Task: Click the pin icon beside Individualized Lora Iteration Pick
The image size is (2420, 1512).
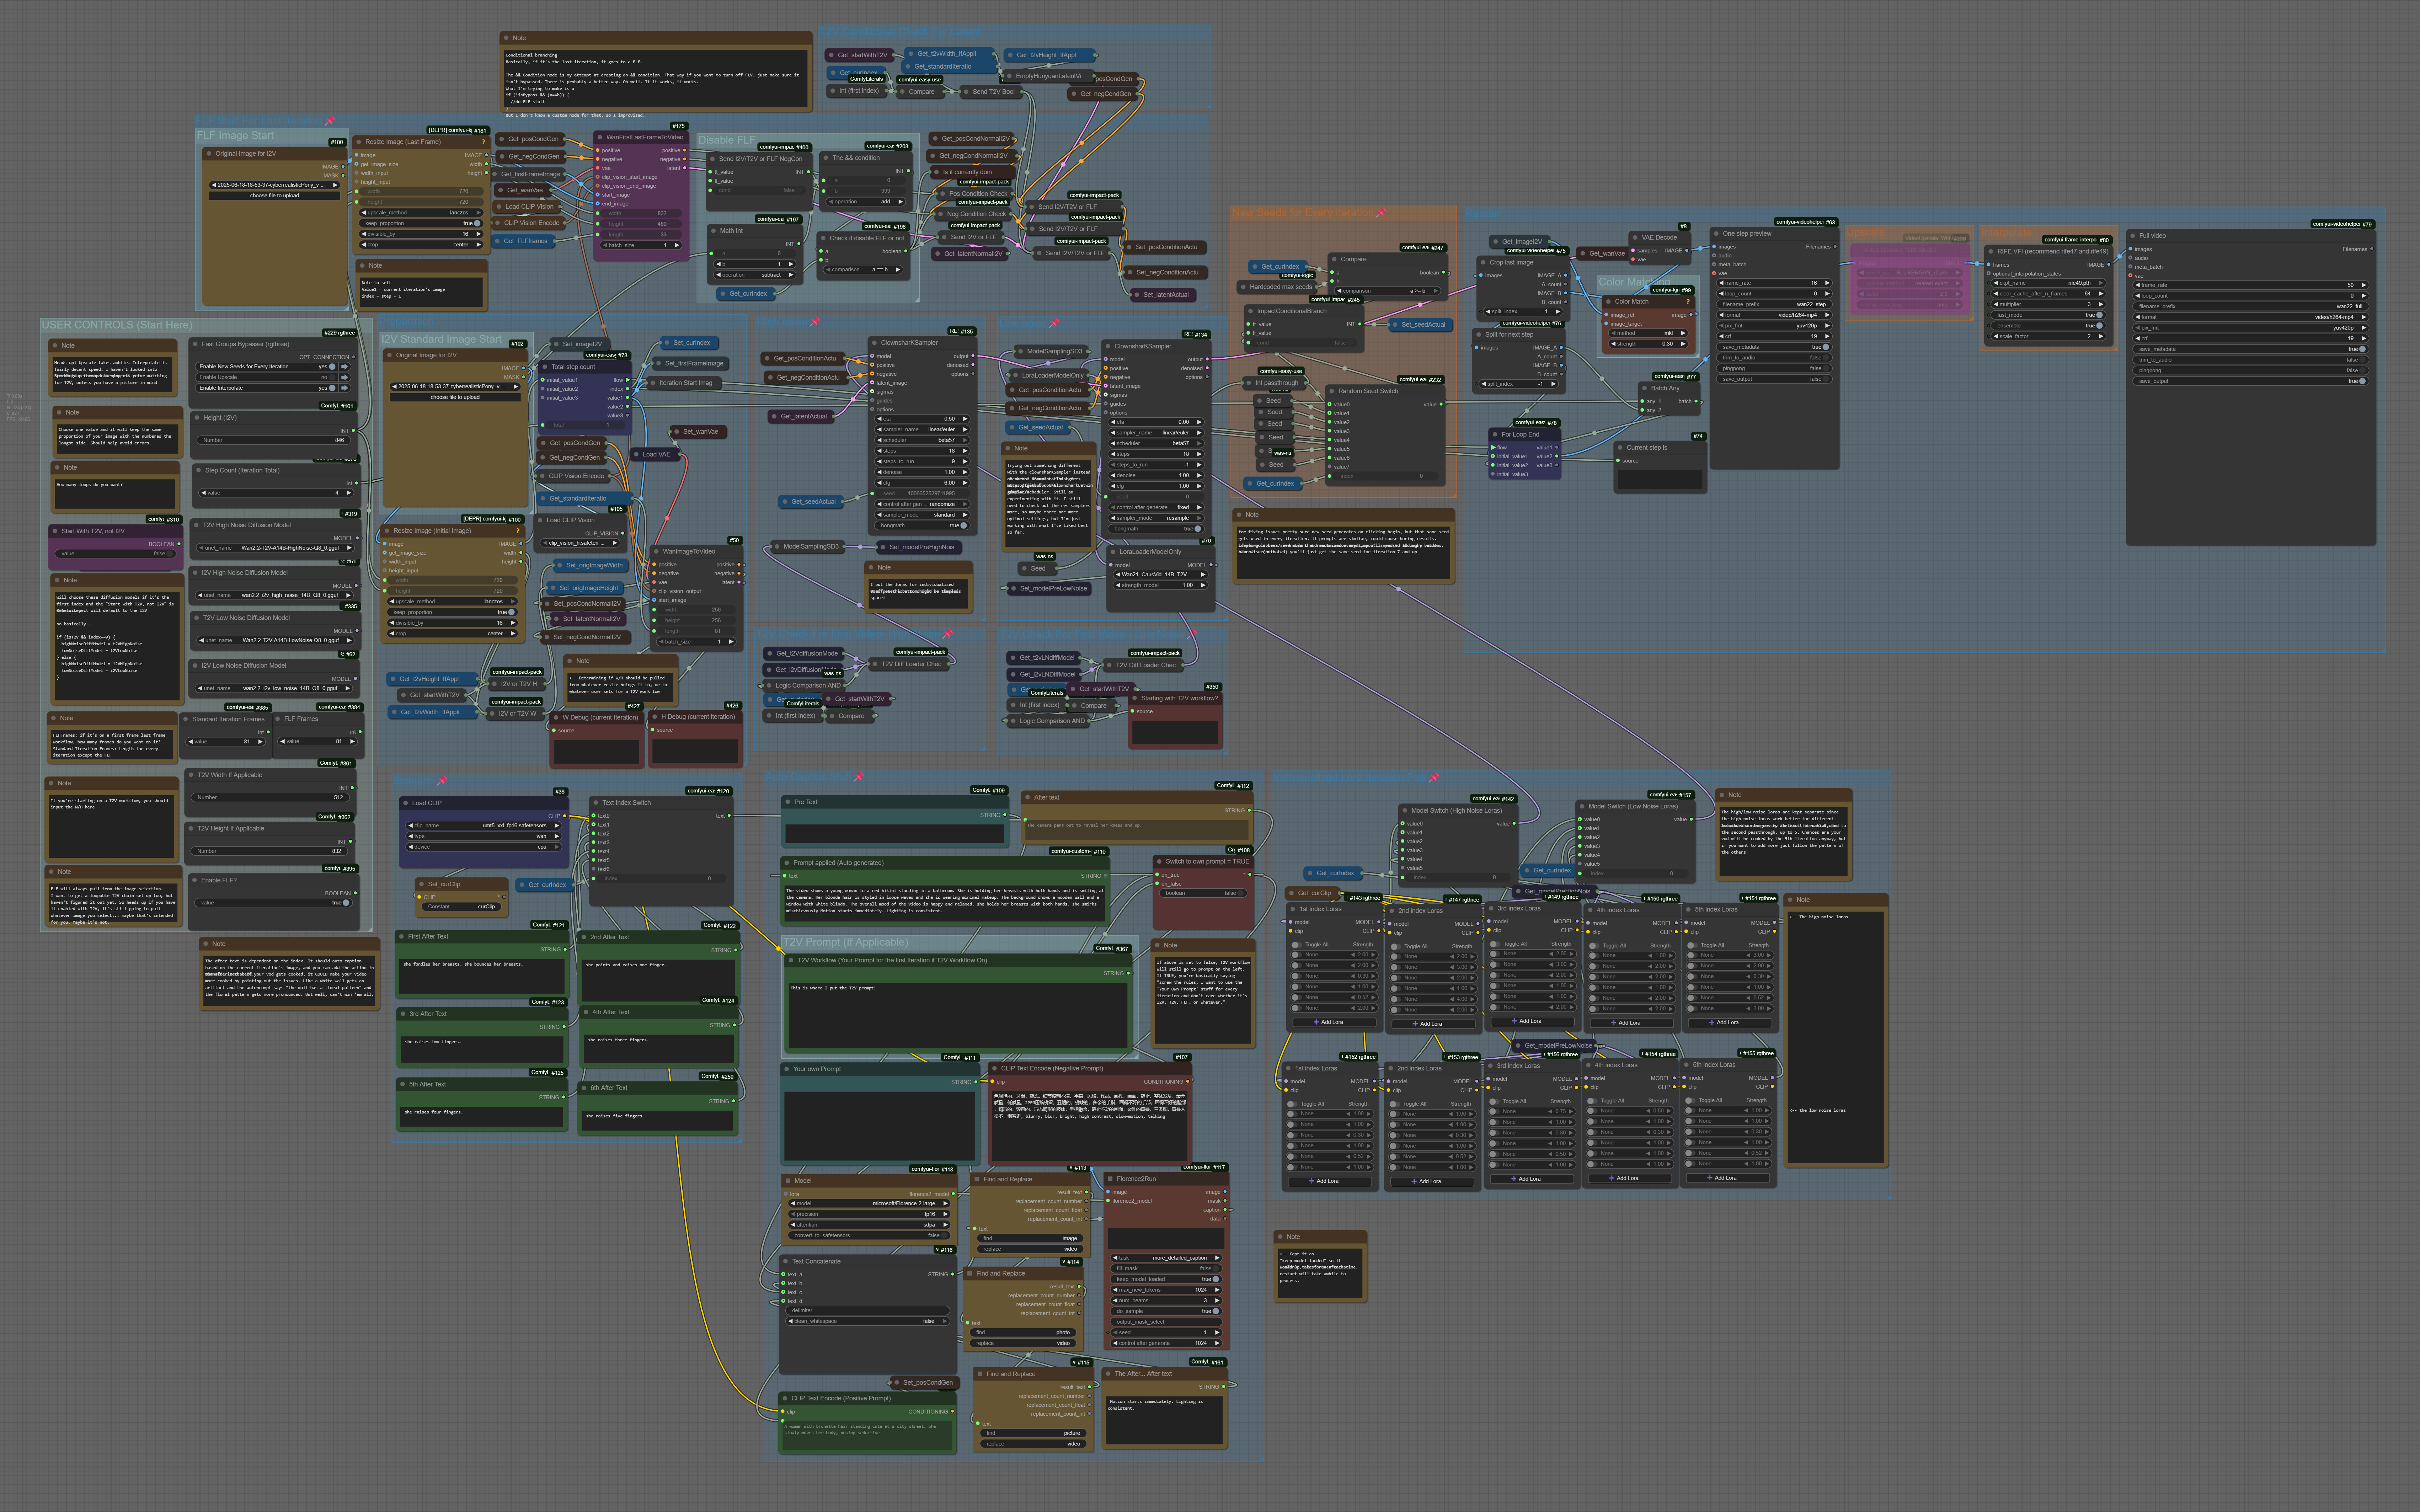Action: pos(1434,777)
